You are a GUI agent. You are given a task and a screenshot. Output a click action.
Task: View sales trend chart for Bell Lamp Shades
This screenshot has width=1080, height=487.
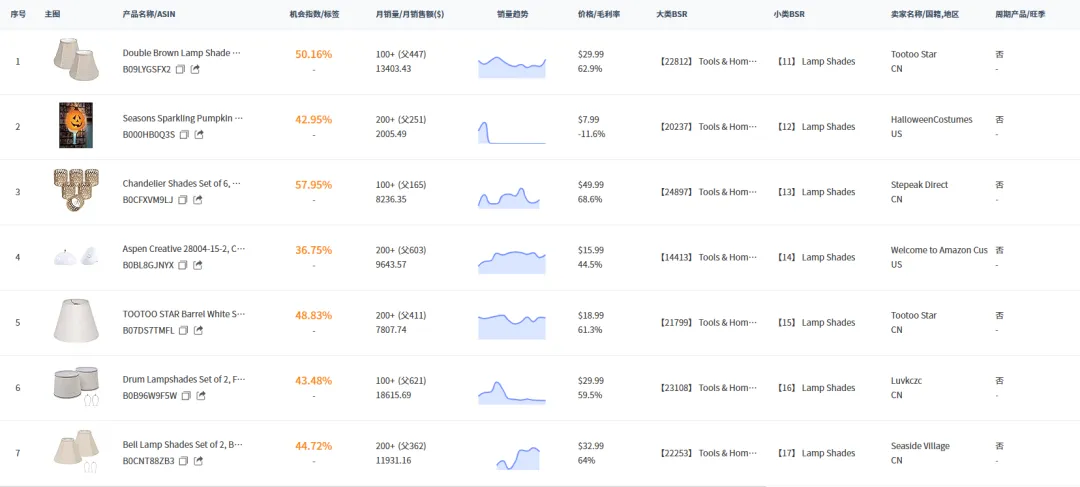coord(519,458)
